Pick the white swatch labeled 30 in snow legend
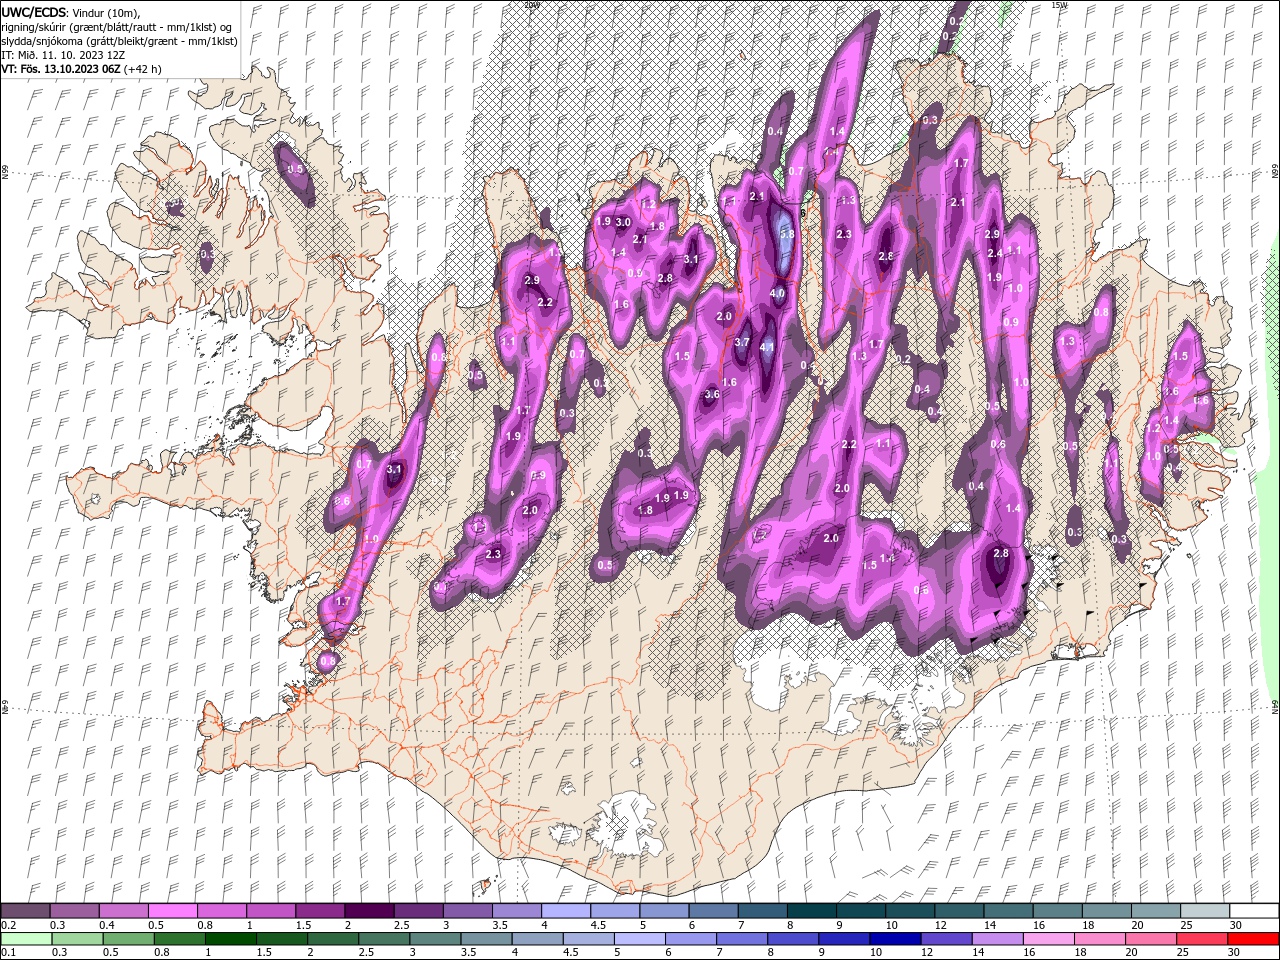 [x=1254, y=911]
